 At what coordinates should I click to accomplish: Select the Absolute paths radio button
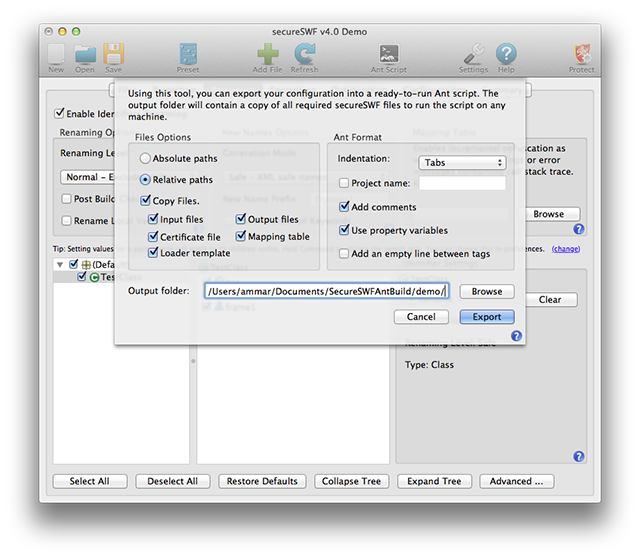(x=146, y=159)
